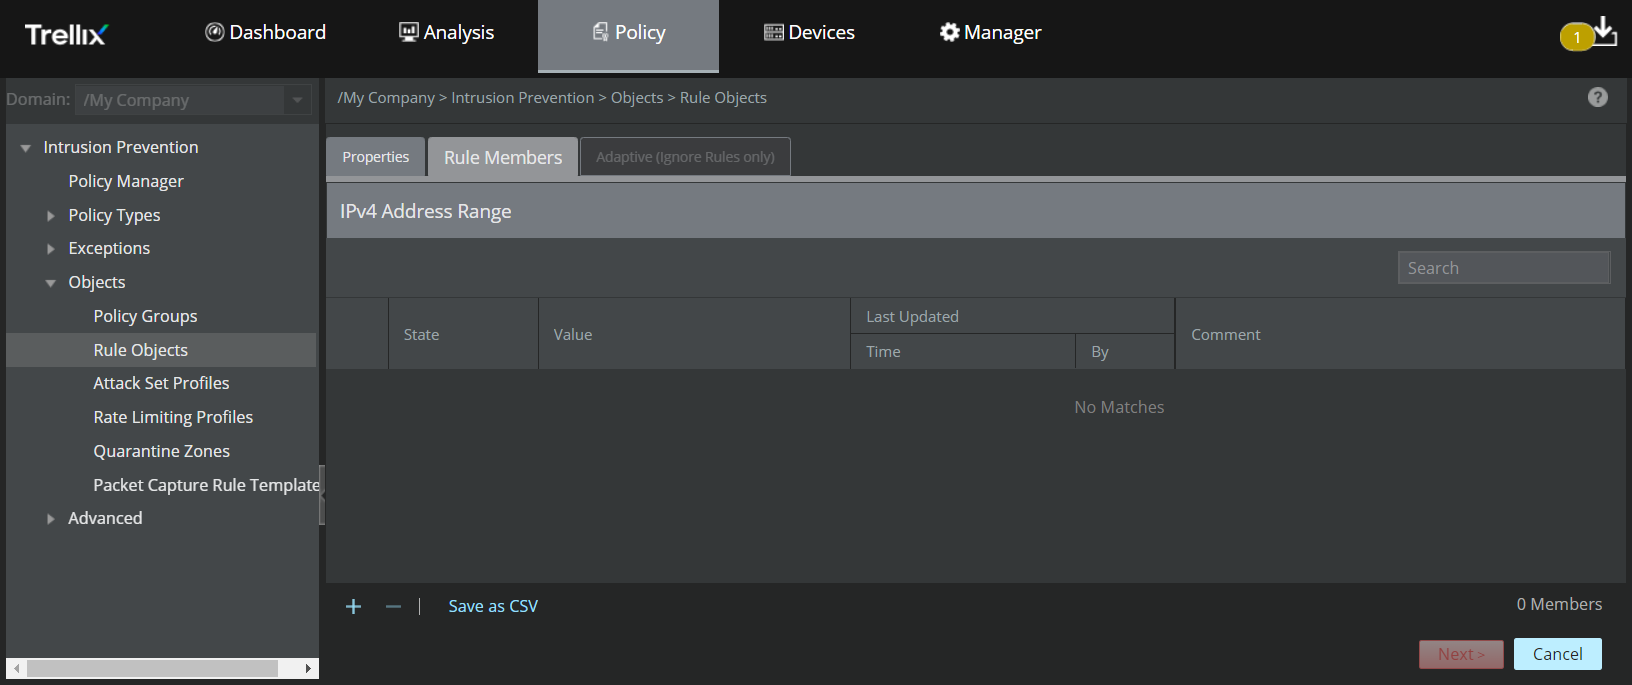1632x685 pixels.
Task: Select the Policy menu tab
Action: pos(628,35)
